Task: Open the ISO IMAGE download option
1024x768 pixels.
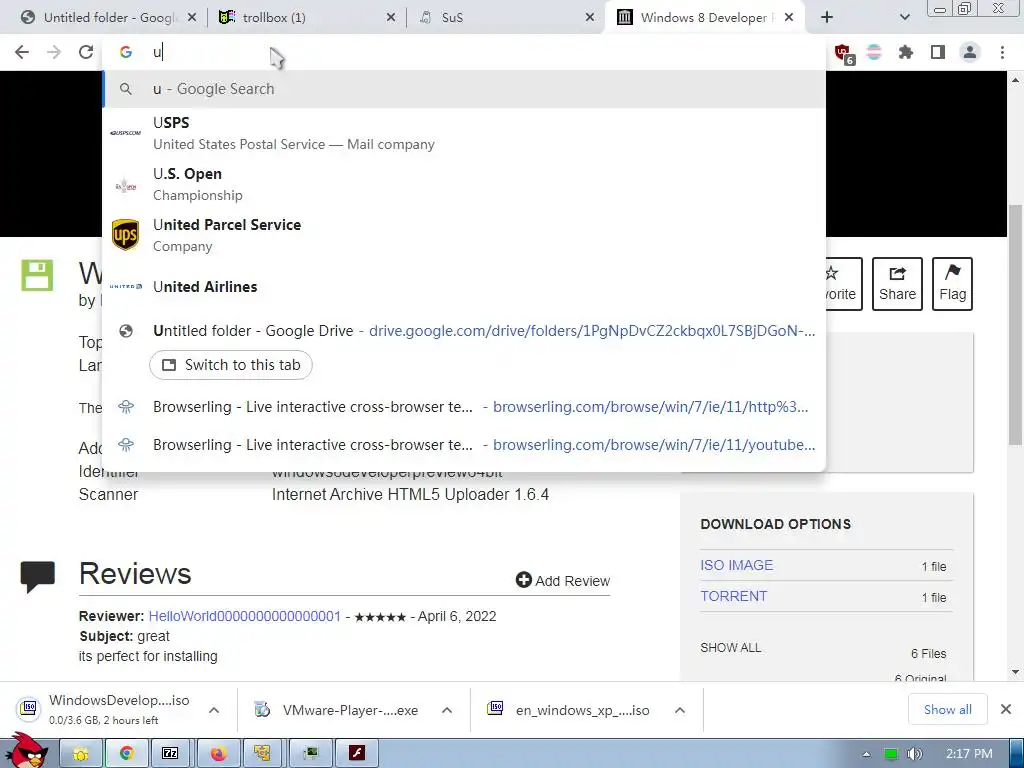Action: tap(736, 566)
